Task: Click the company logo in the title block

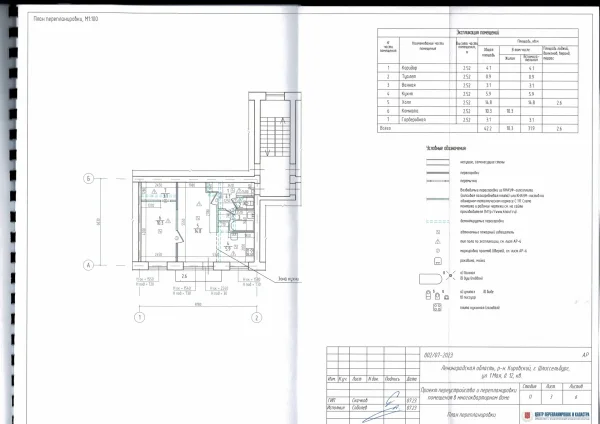Action: point(556,415)
